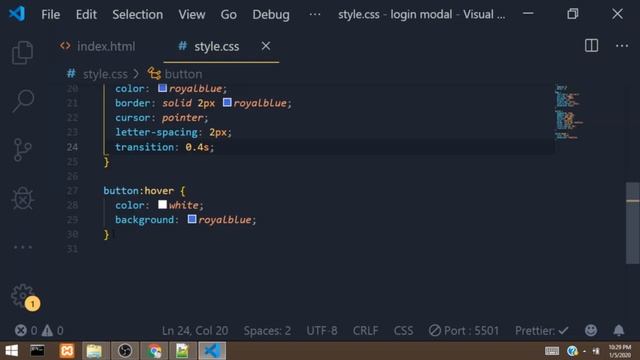Open the Explorer view in the activity bar
The height and width of the screenshot is (360, 640).
pyautogui.click(x=22, y=53)
